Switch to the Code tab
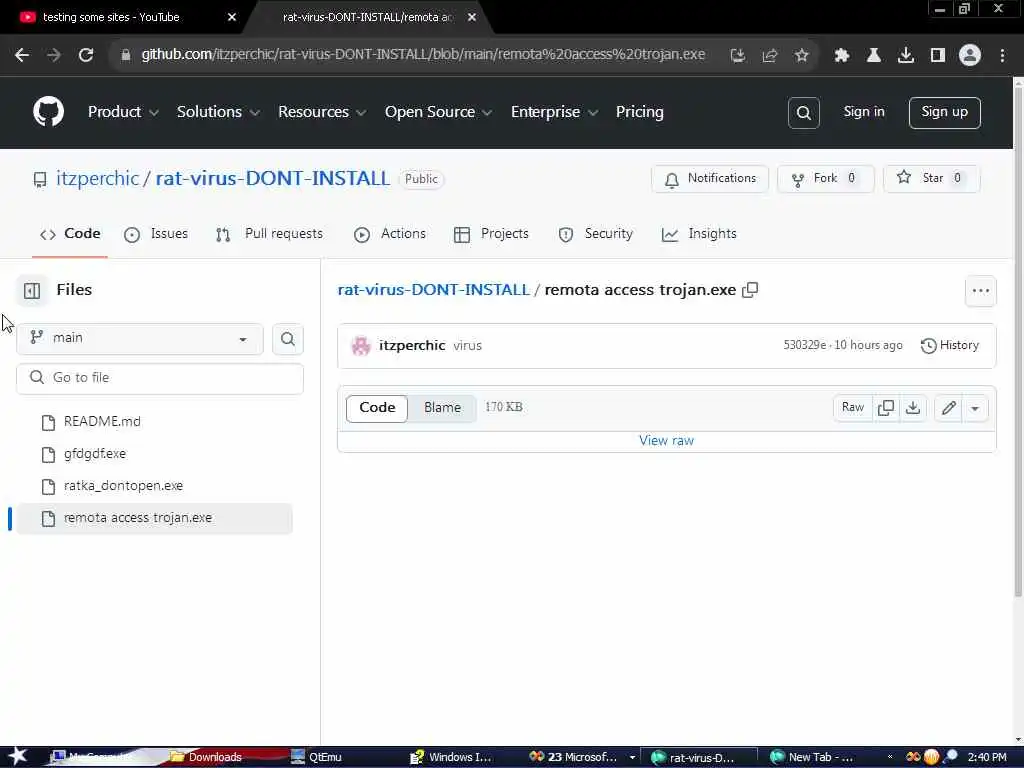This screenshot has width=1024, height=768. click(70, 234)
